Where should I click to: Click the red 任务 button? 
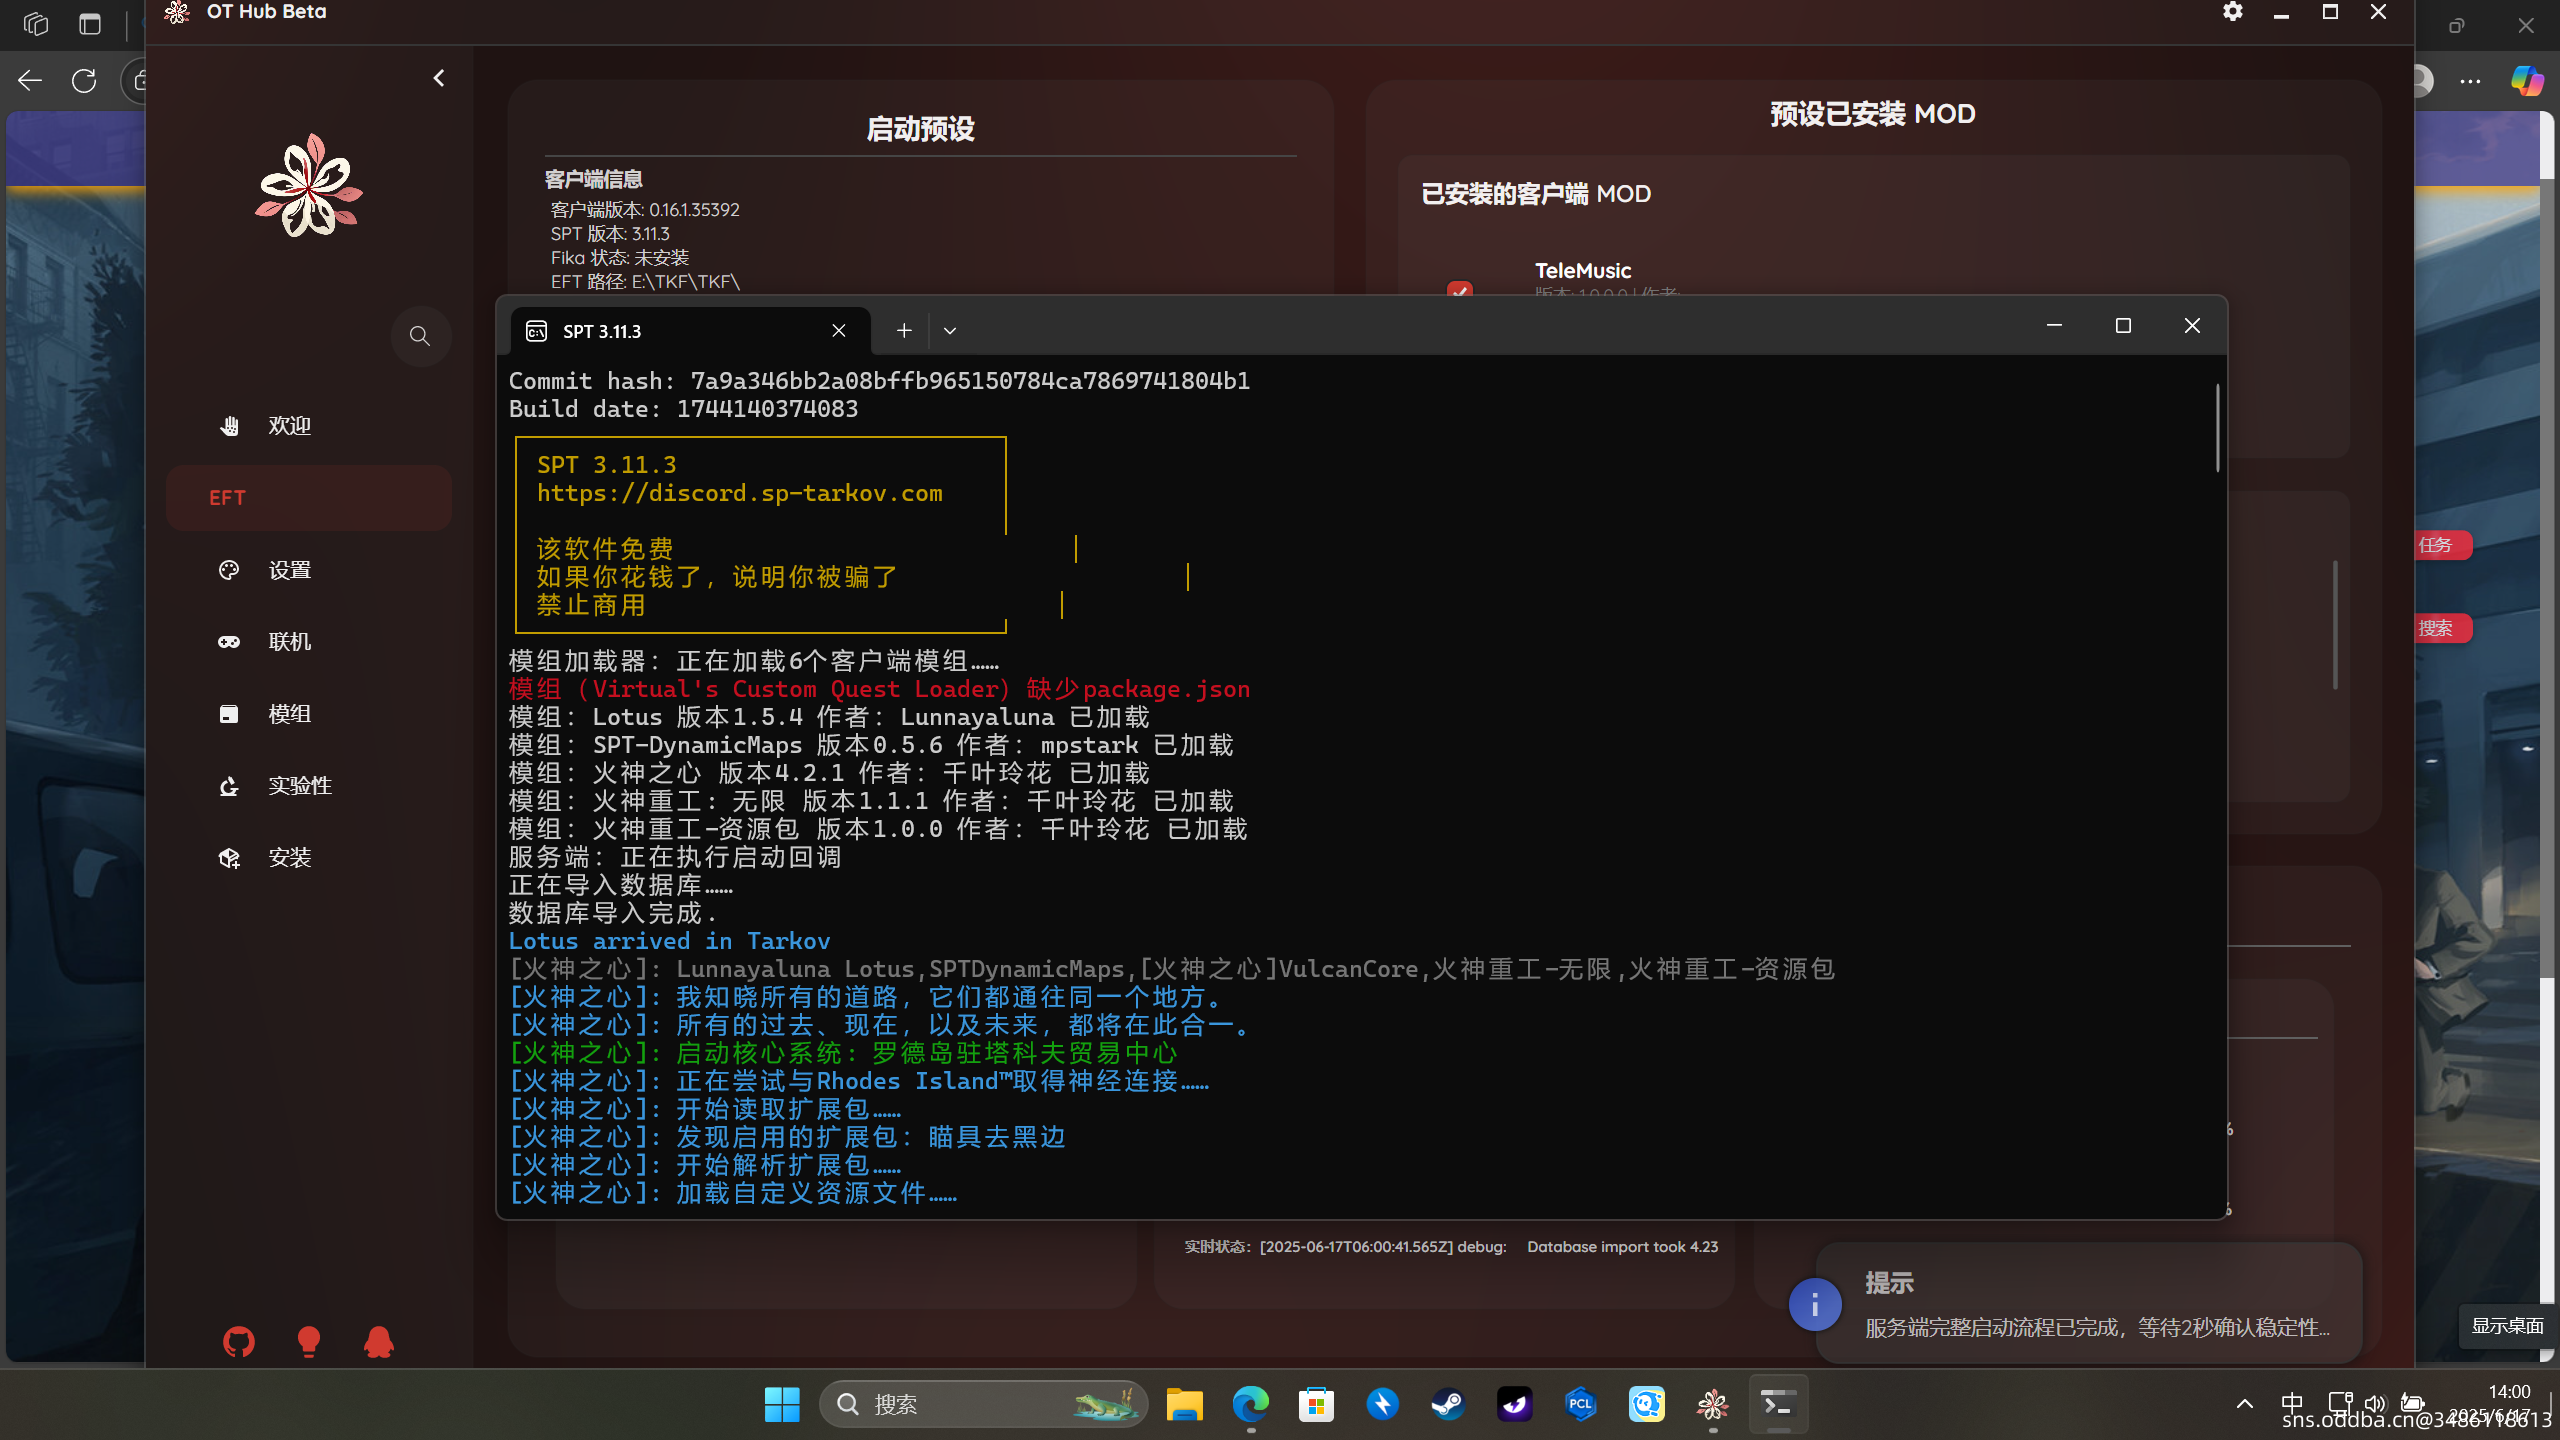click(2442, 545)
